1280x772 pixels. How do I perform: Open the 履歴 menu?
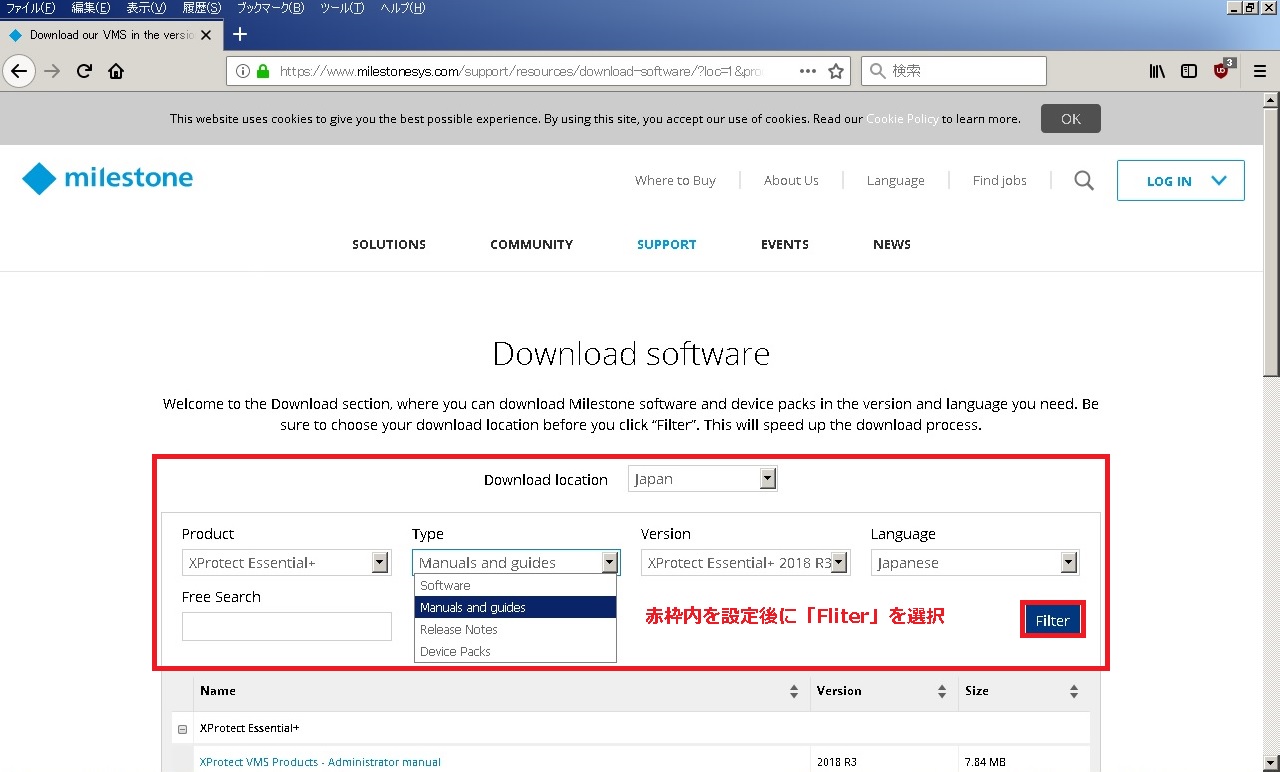pos(201,8)
